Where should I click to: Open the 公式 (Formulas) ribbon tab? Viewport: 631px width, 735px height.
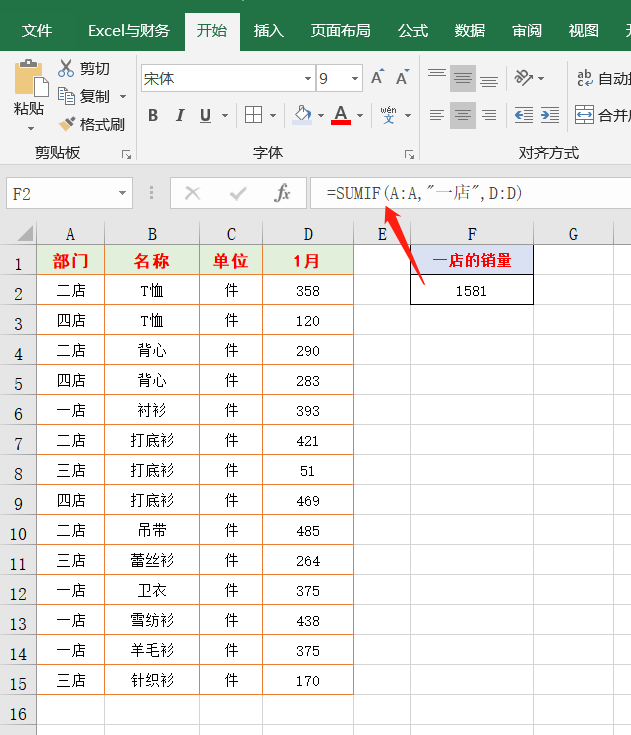pyautogui.click(x=413, y=31)
